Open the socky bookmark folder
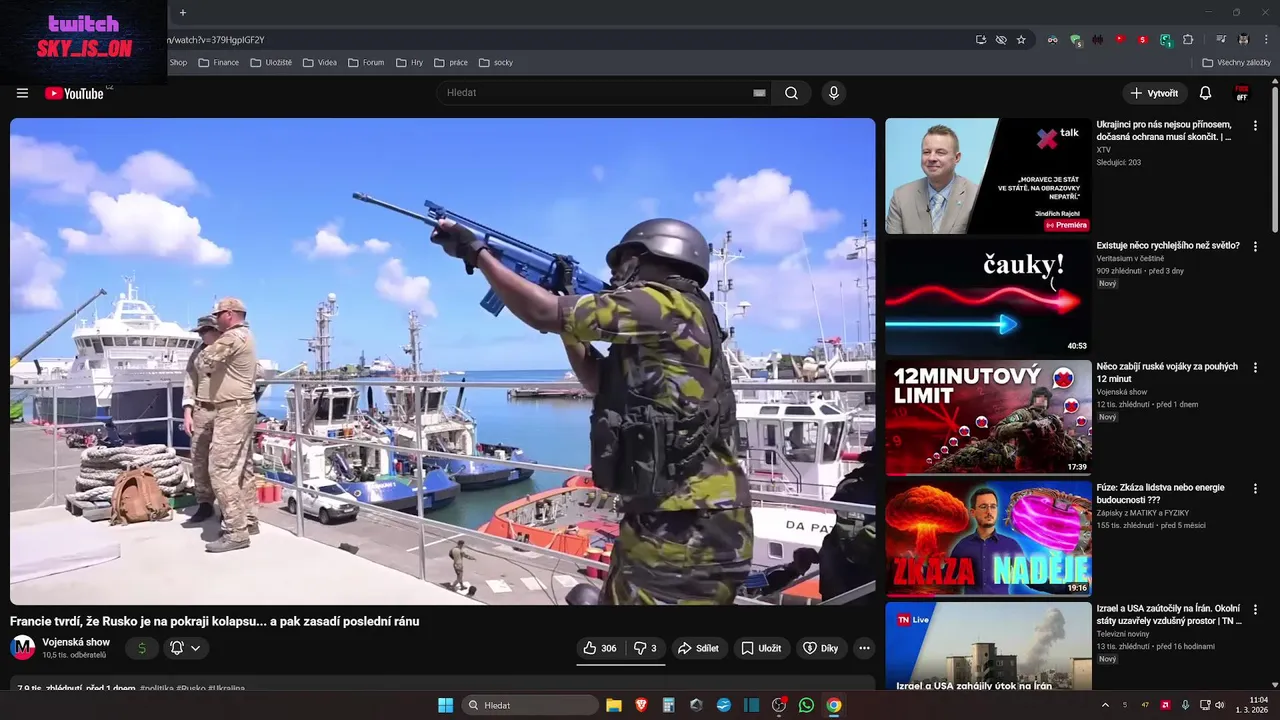 [x=496, y=62]
